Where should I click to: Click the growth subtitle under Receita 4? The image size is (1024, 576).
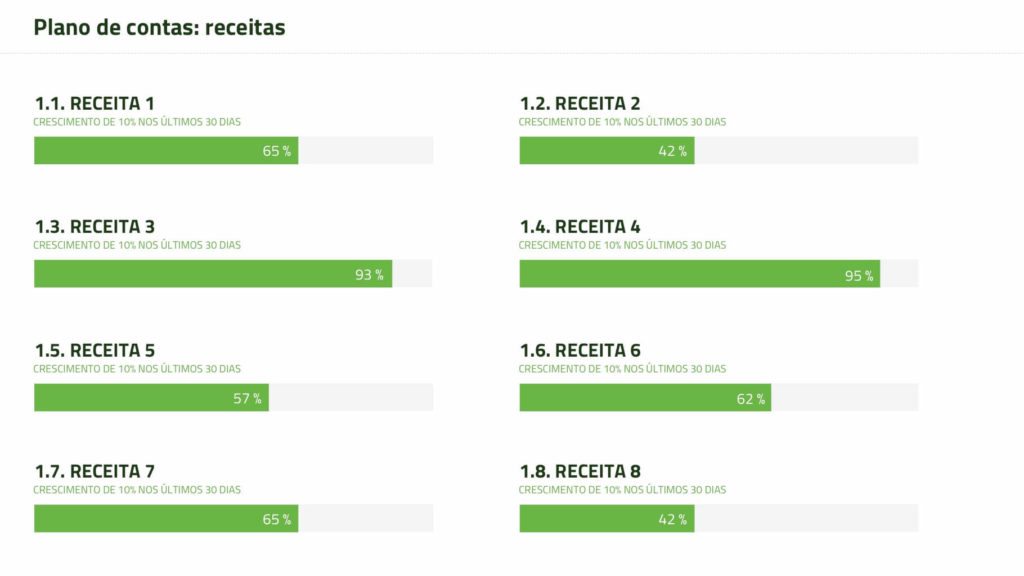622,245
